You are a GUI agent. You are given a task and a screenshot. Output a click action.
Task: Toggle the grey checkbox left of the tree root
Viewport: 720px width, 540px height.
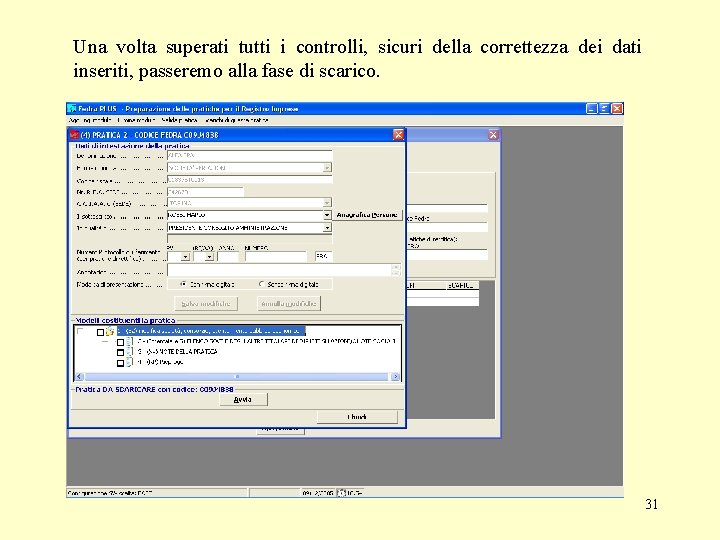80,331
